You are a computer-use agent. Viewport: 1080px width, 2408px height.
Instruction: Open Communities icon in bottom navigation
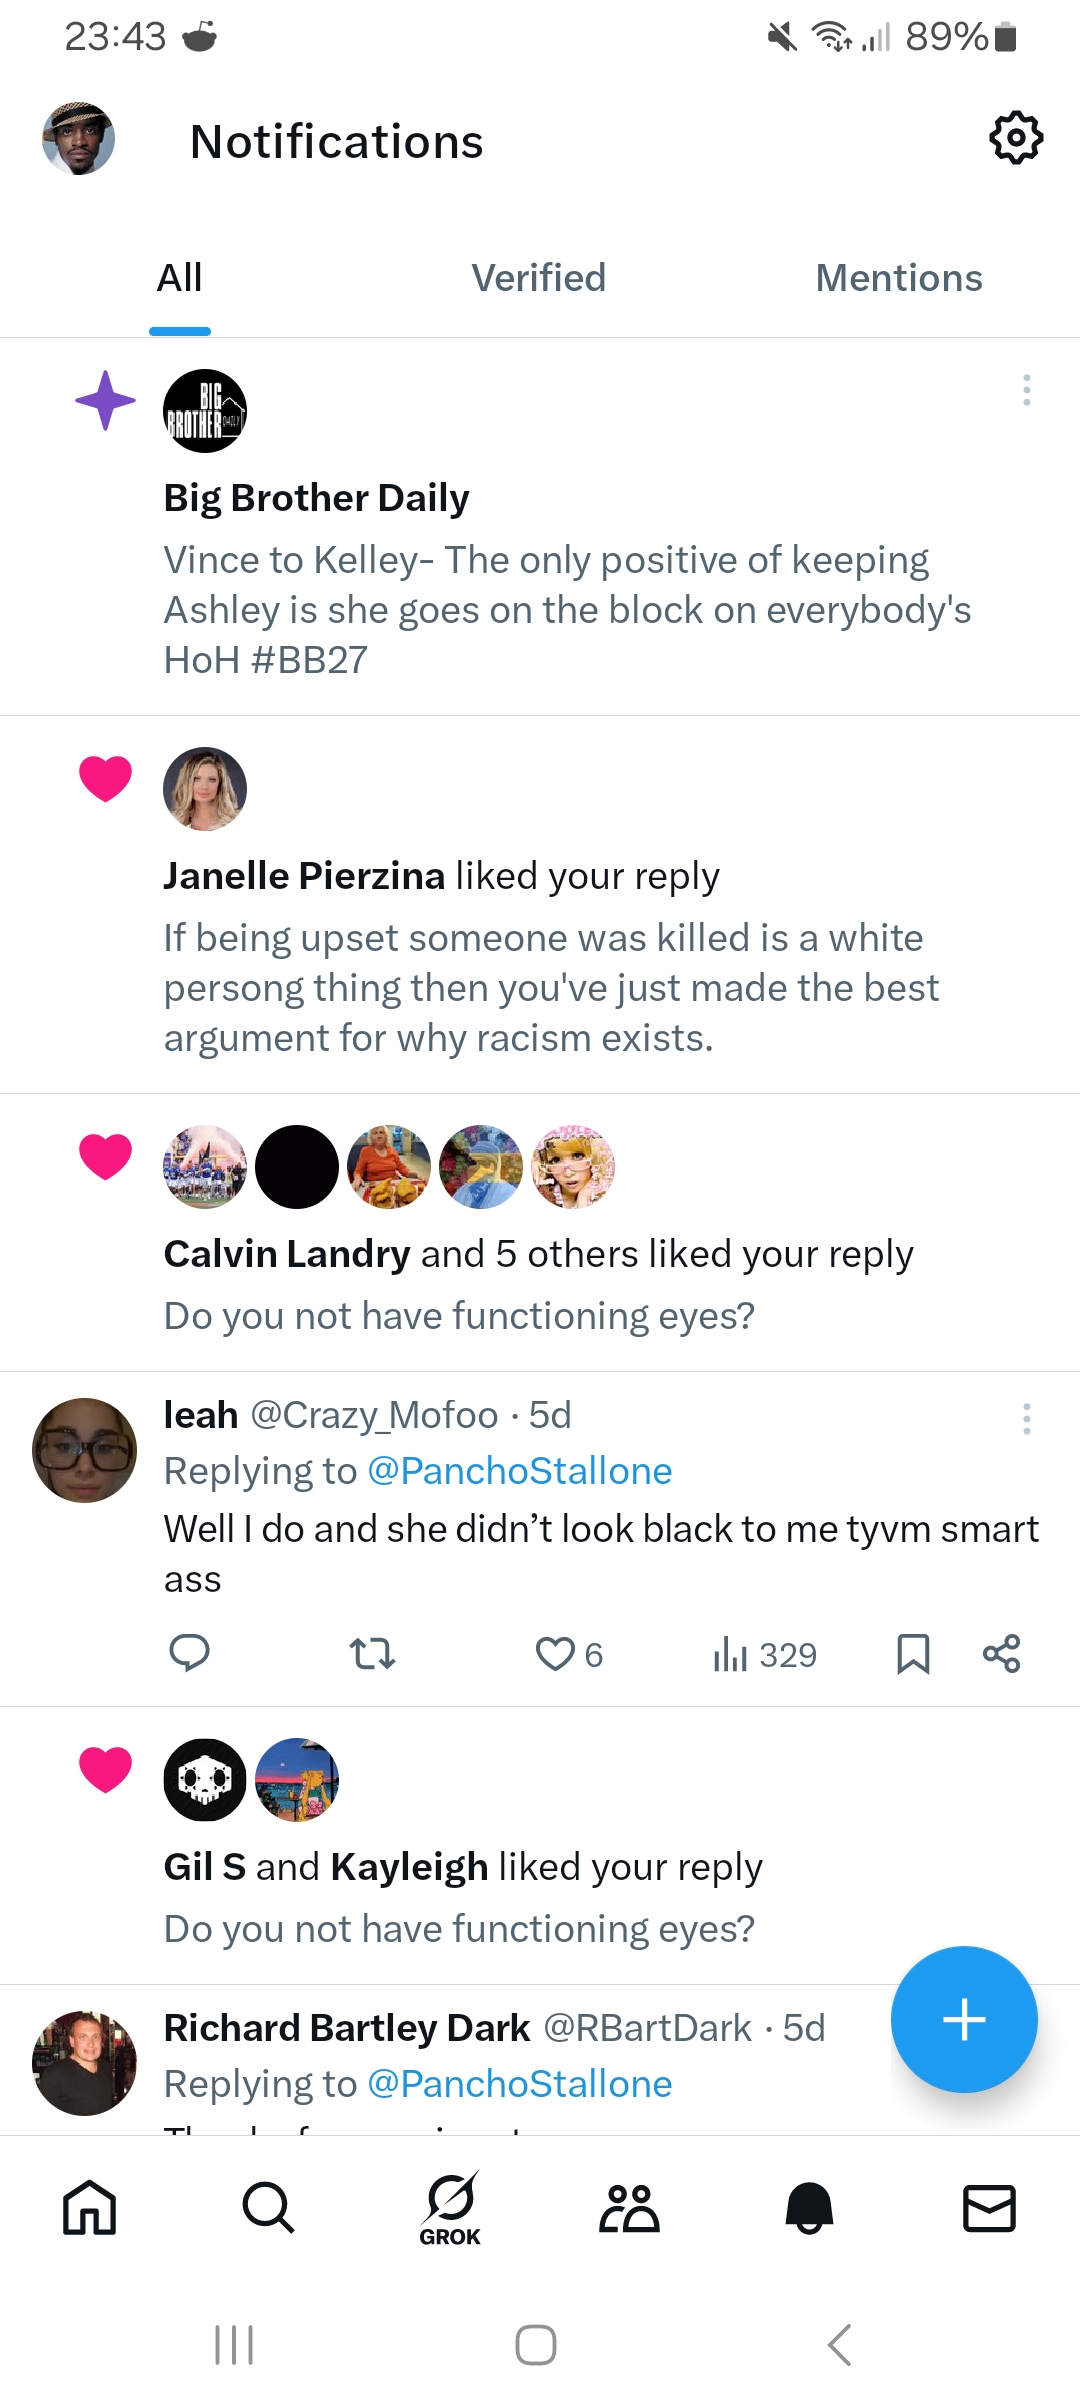[629, 2208]
